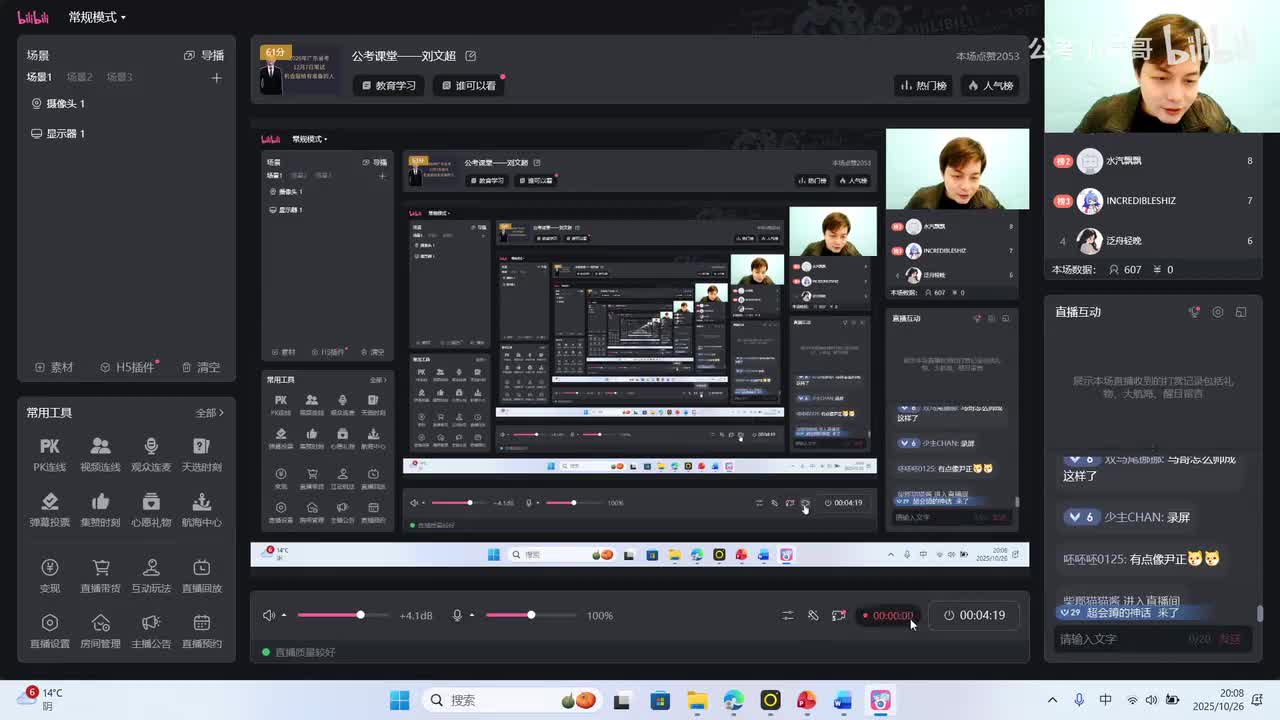Mute the speaker output
1280x720 pixels.
(268, 615)
